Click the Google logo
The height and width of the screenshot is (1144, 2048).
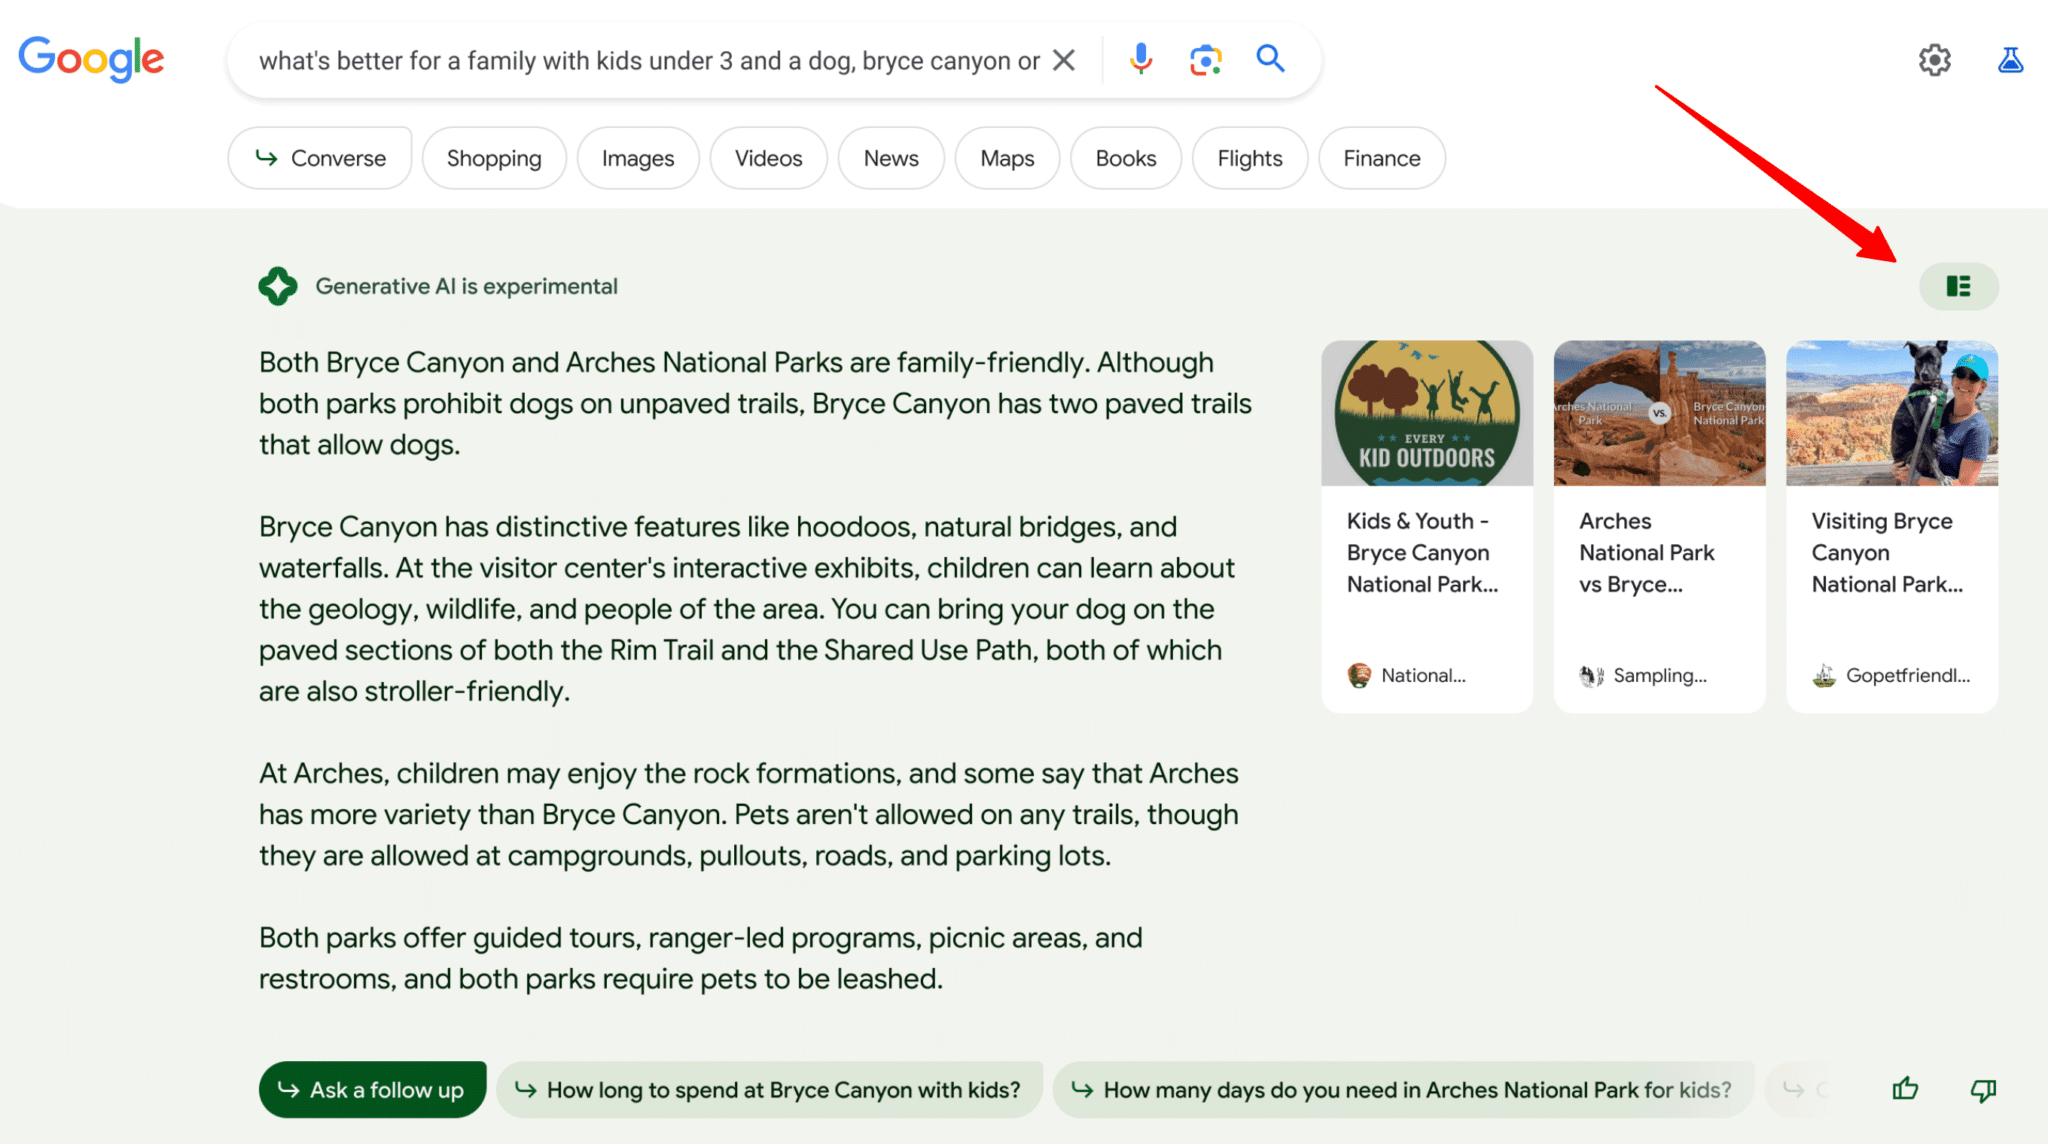[91, 58]
